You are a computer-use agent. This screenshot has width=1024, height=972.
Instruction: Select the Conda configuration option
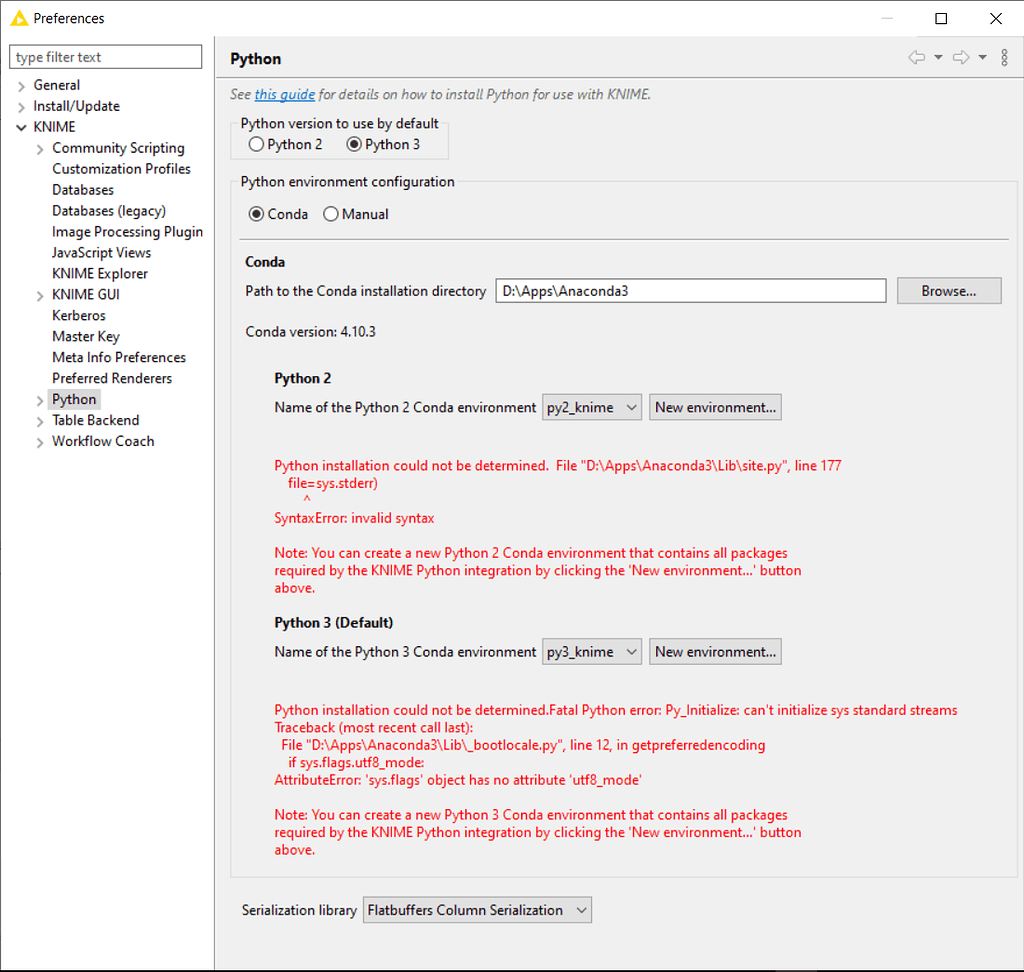pyautogui.click(x=257, y=214)
